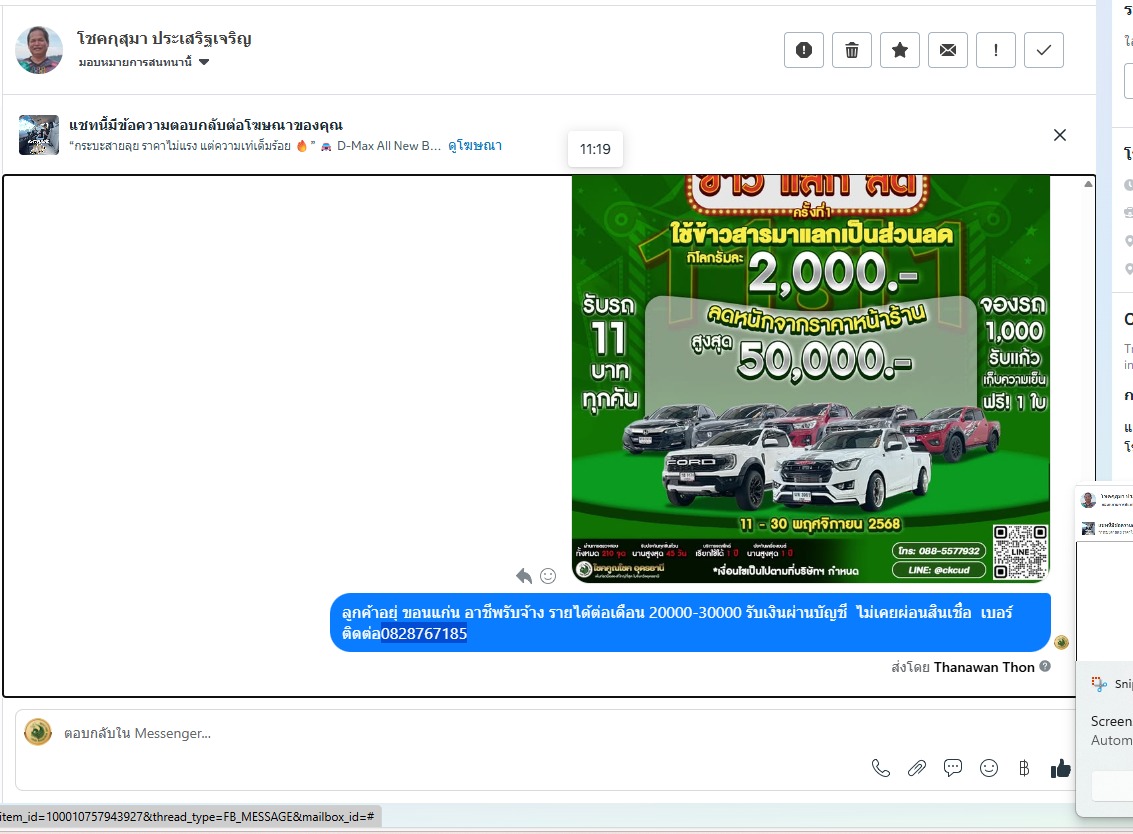
Task: Type in the Messenger reply field
Action: [x=450, y=733]
